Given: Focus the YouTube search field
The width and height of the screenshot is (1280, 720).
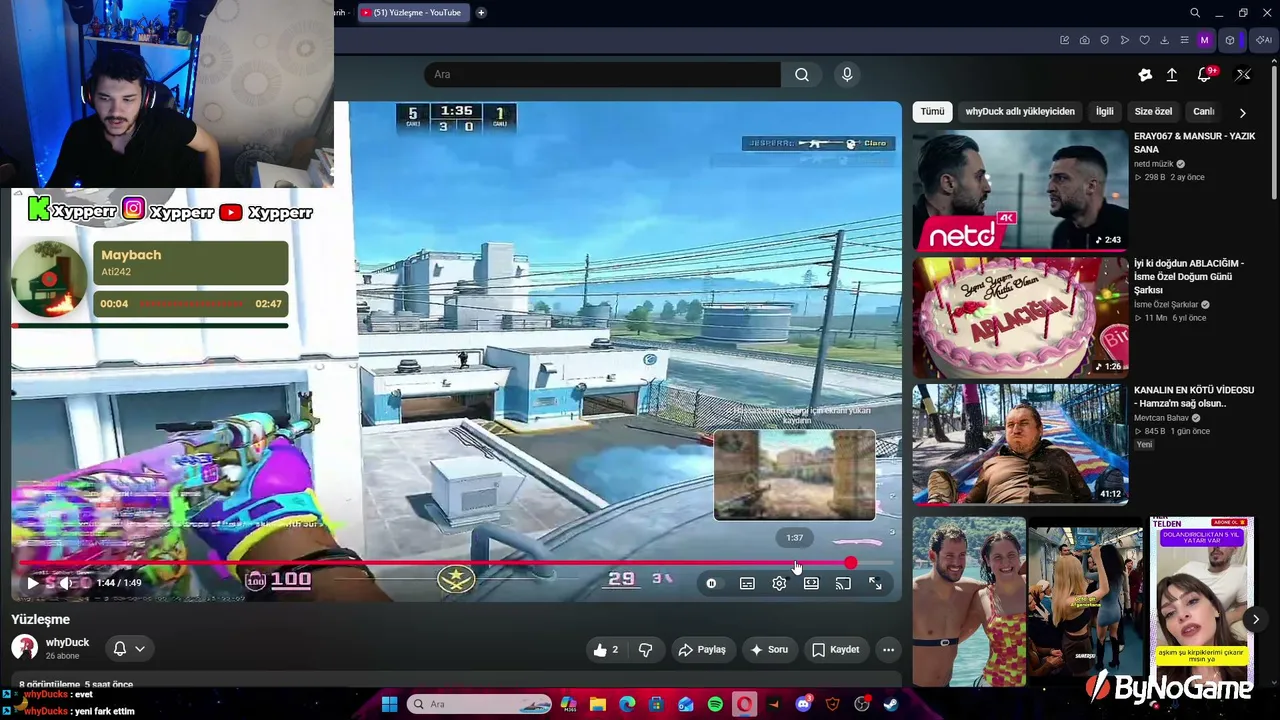Looking at the screenshot, I should click(x=602, y=74).
